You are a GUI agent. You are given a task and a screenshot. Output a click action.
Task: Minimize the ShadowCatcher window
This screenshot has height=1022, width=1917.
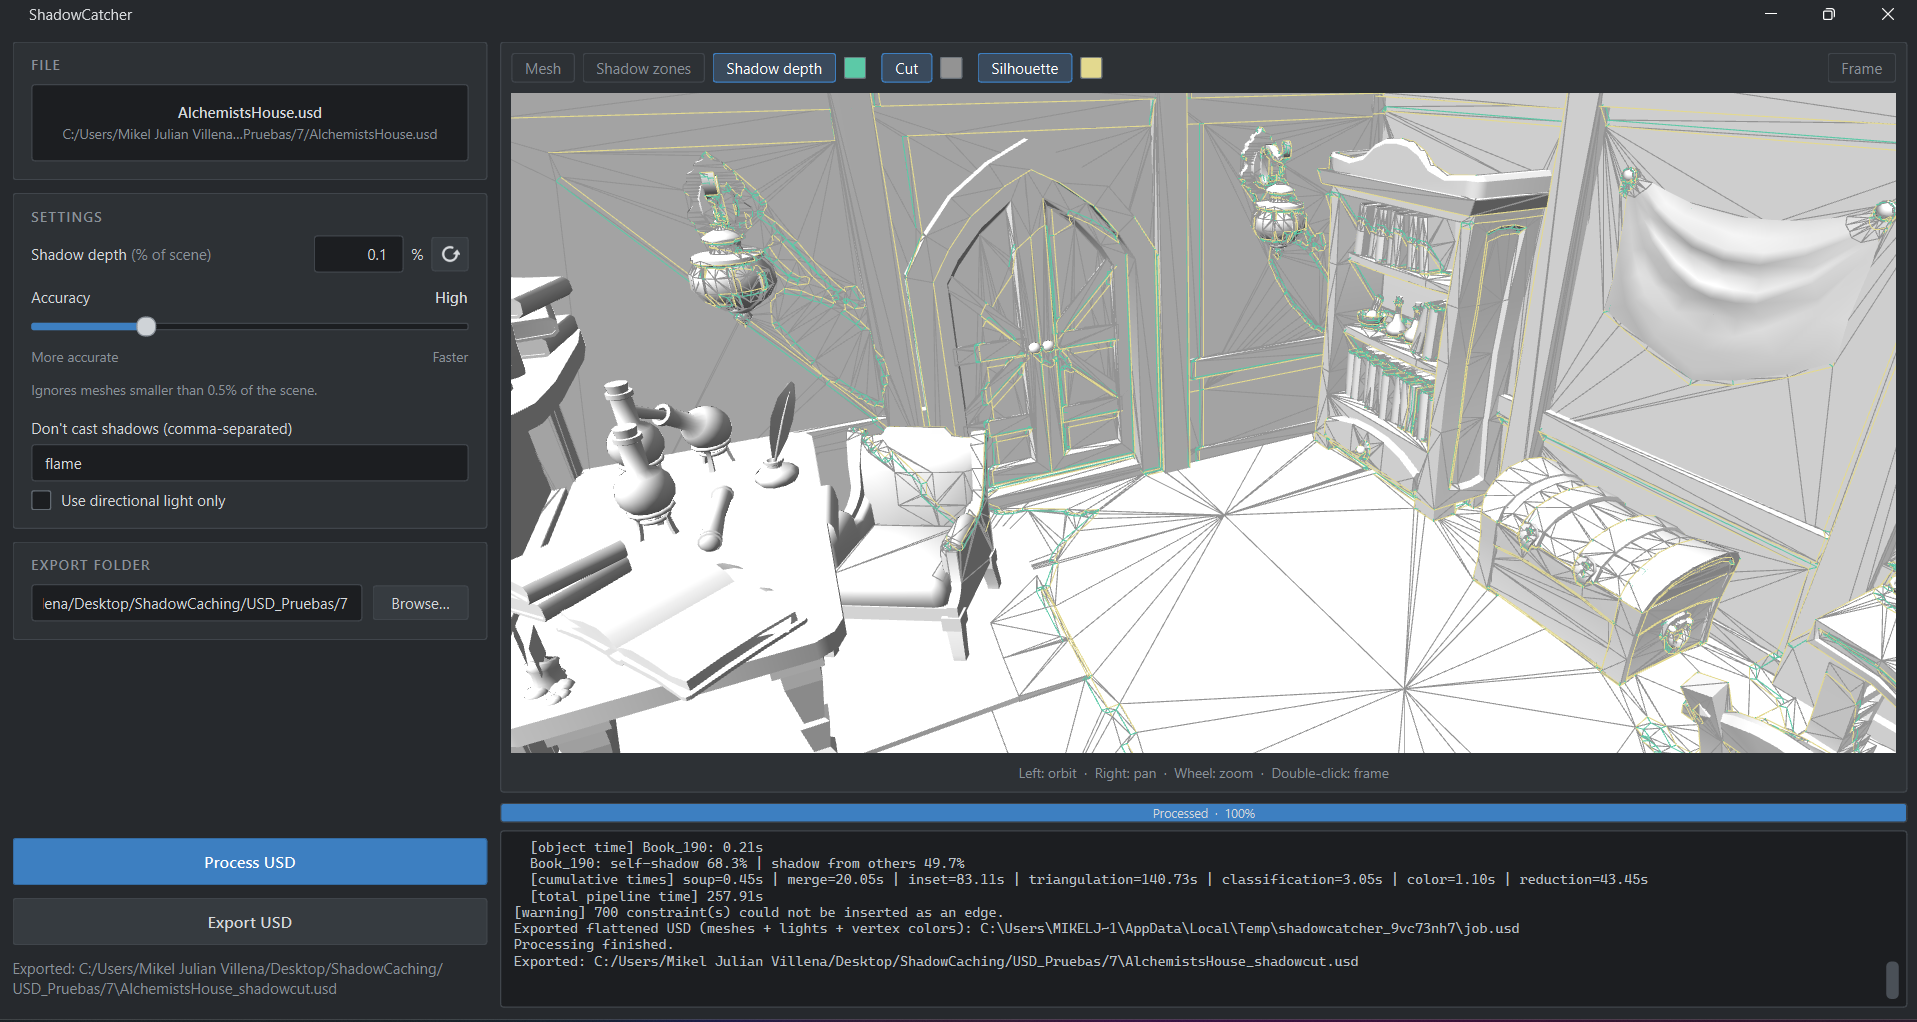point(1771,14)
